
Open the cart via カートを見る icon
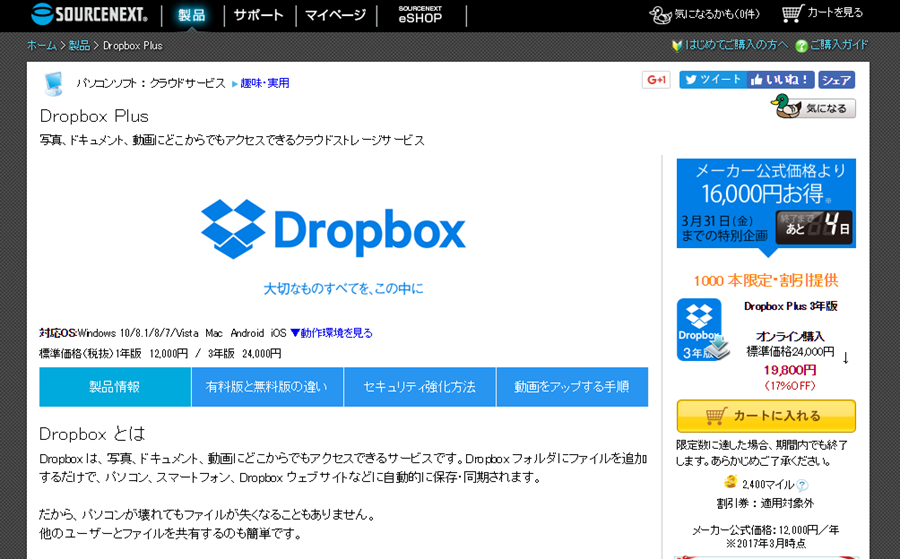pyautogui.click(x=821, y=13)
